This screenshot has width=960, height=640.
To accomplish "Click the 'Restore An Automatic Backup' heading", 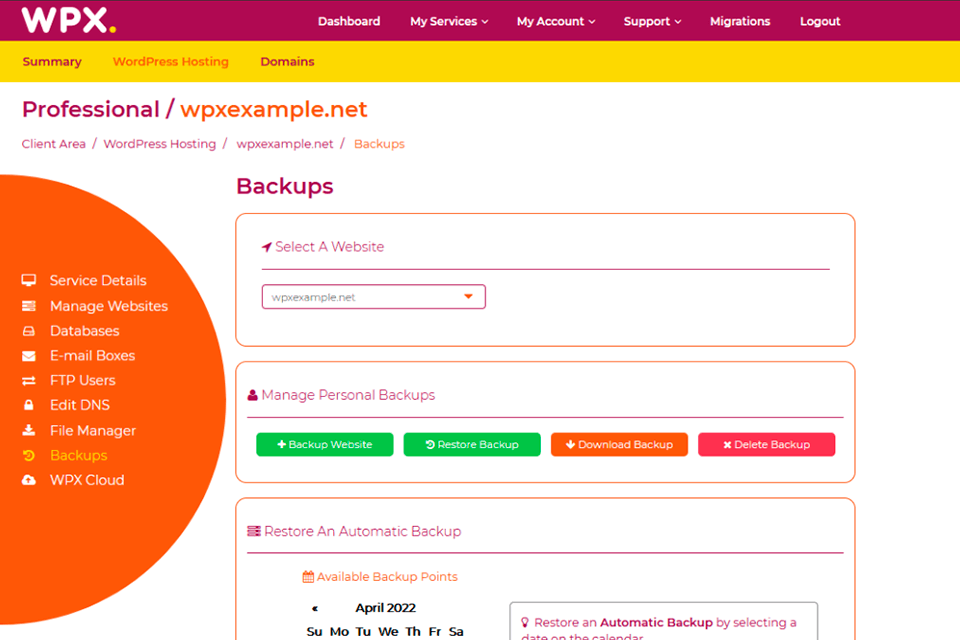I will (x=362, y=532).
